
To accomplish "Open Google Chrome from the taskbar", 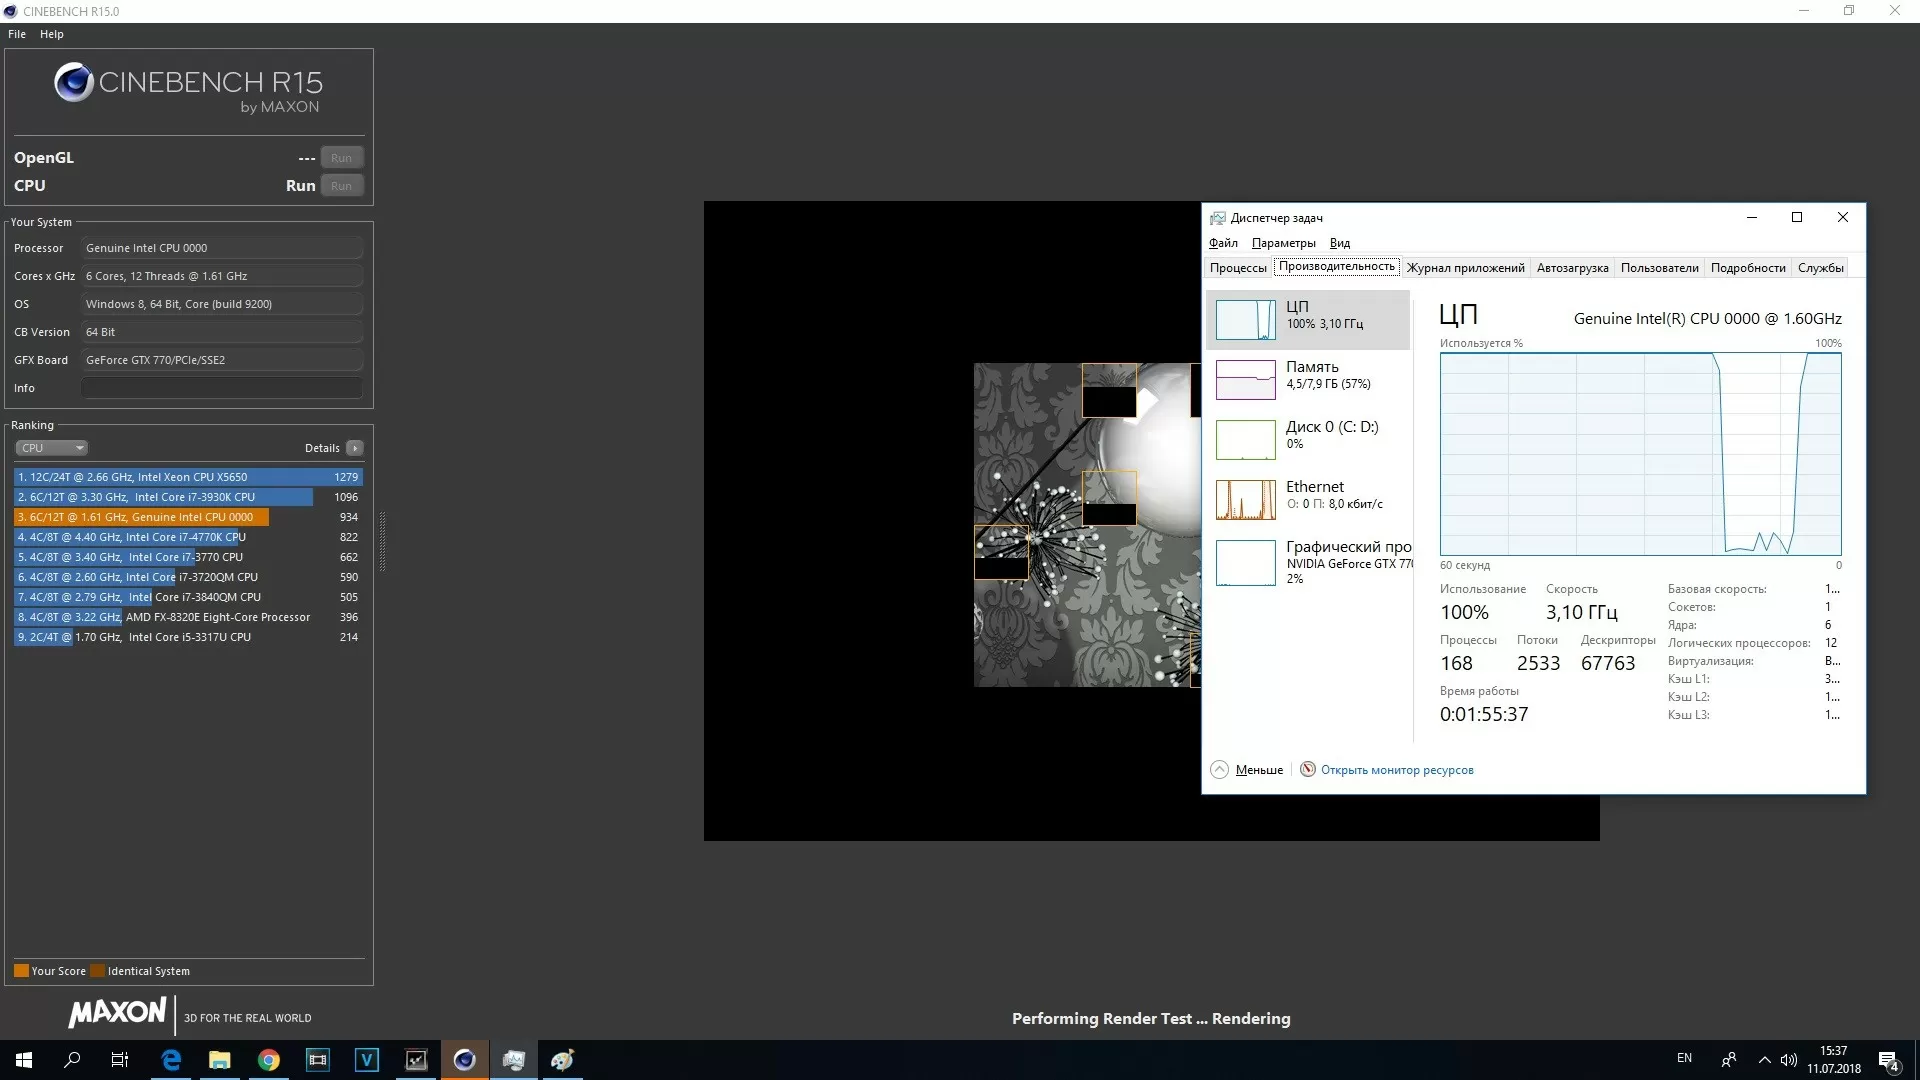I will (268, 1060).
